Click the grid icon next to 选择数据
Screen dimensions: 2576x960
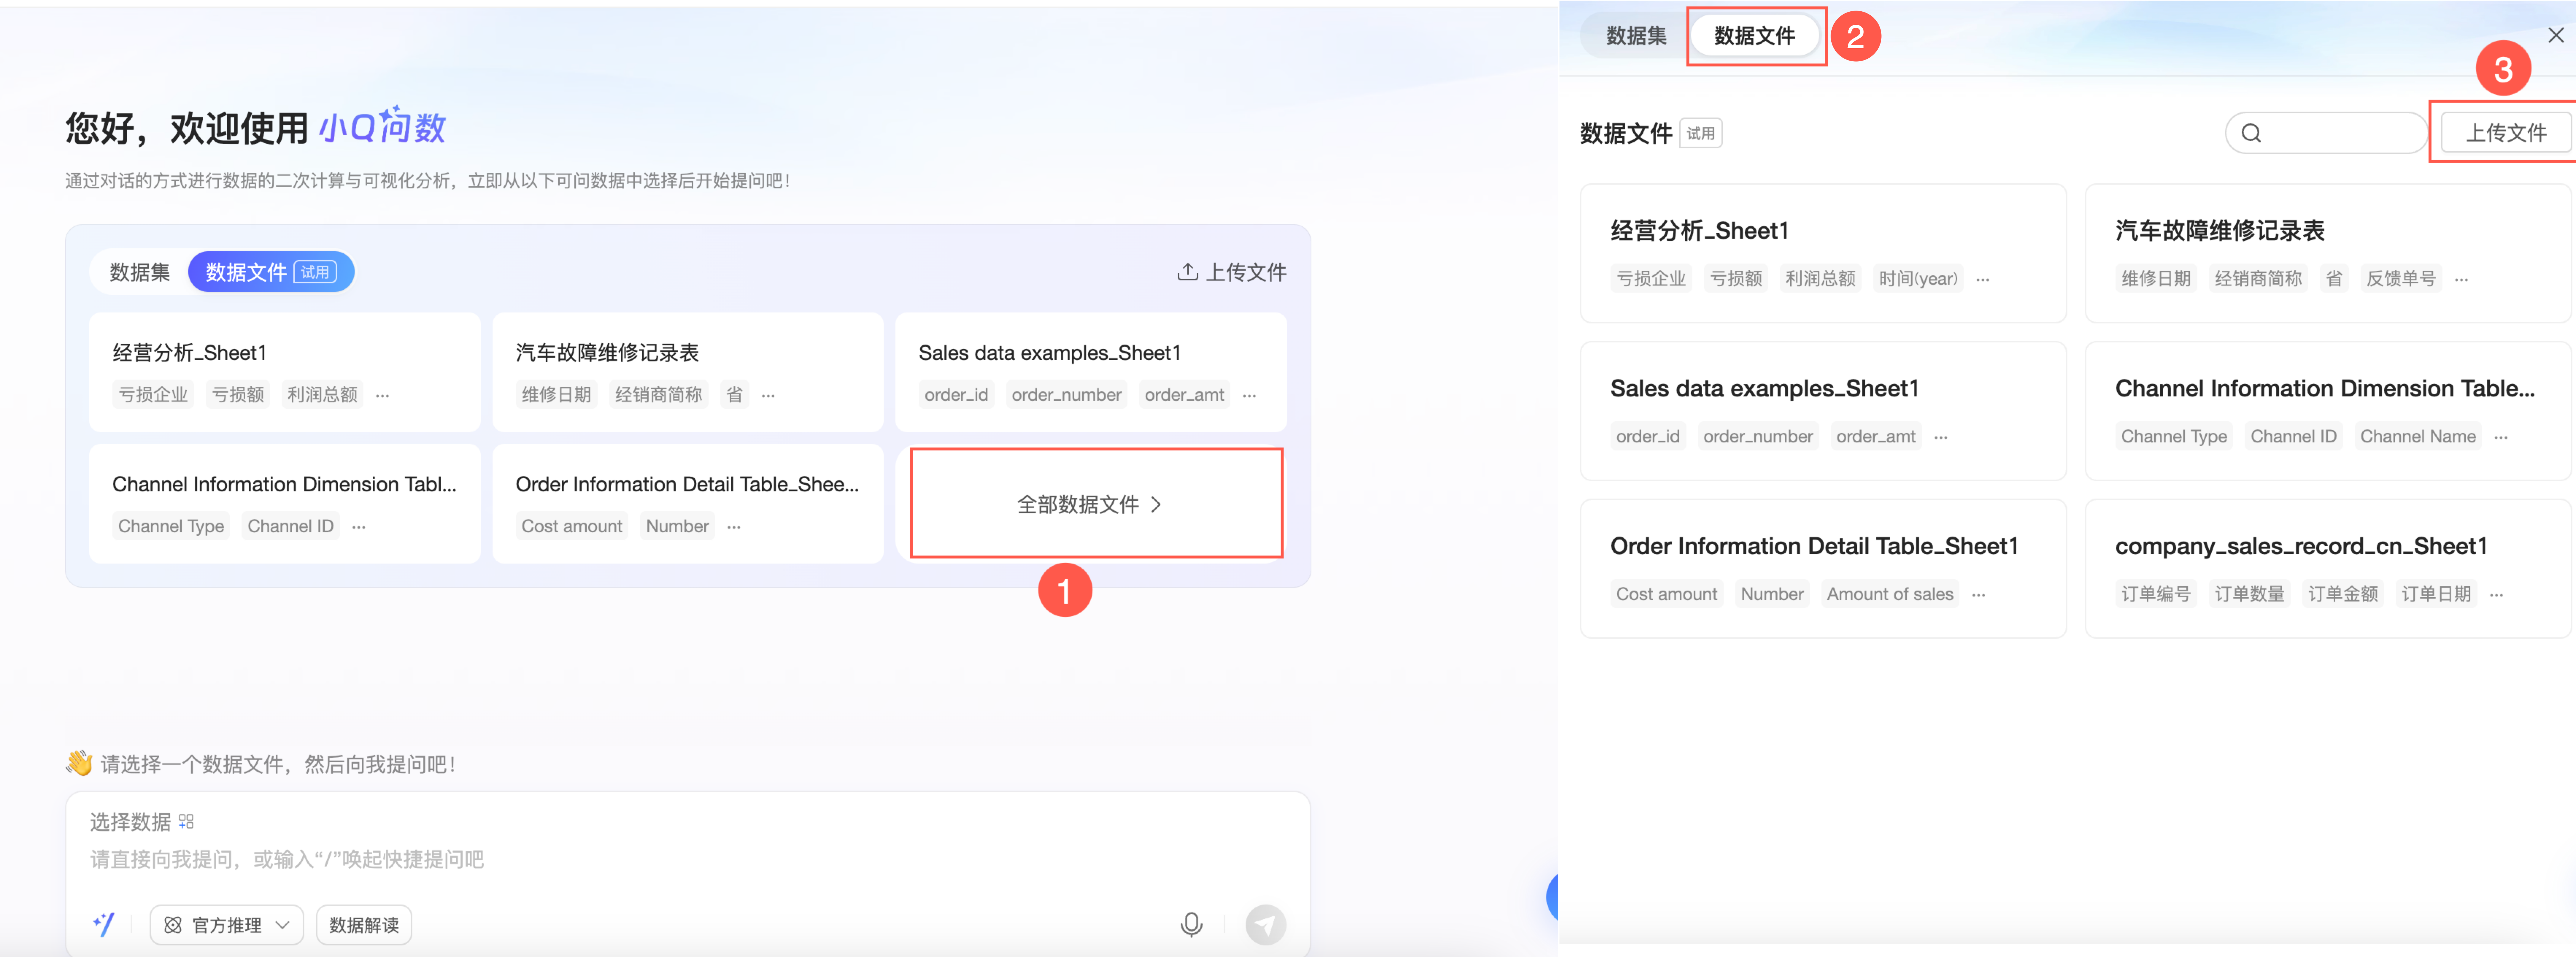186,822
